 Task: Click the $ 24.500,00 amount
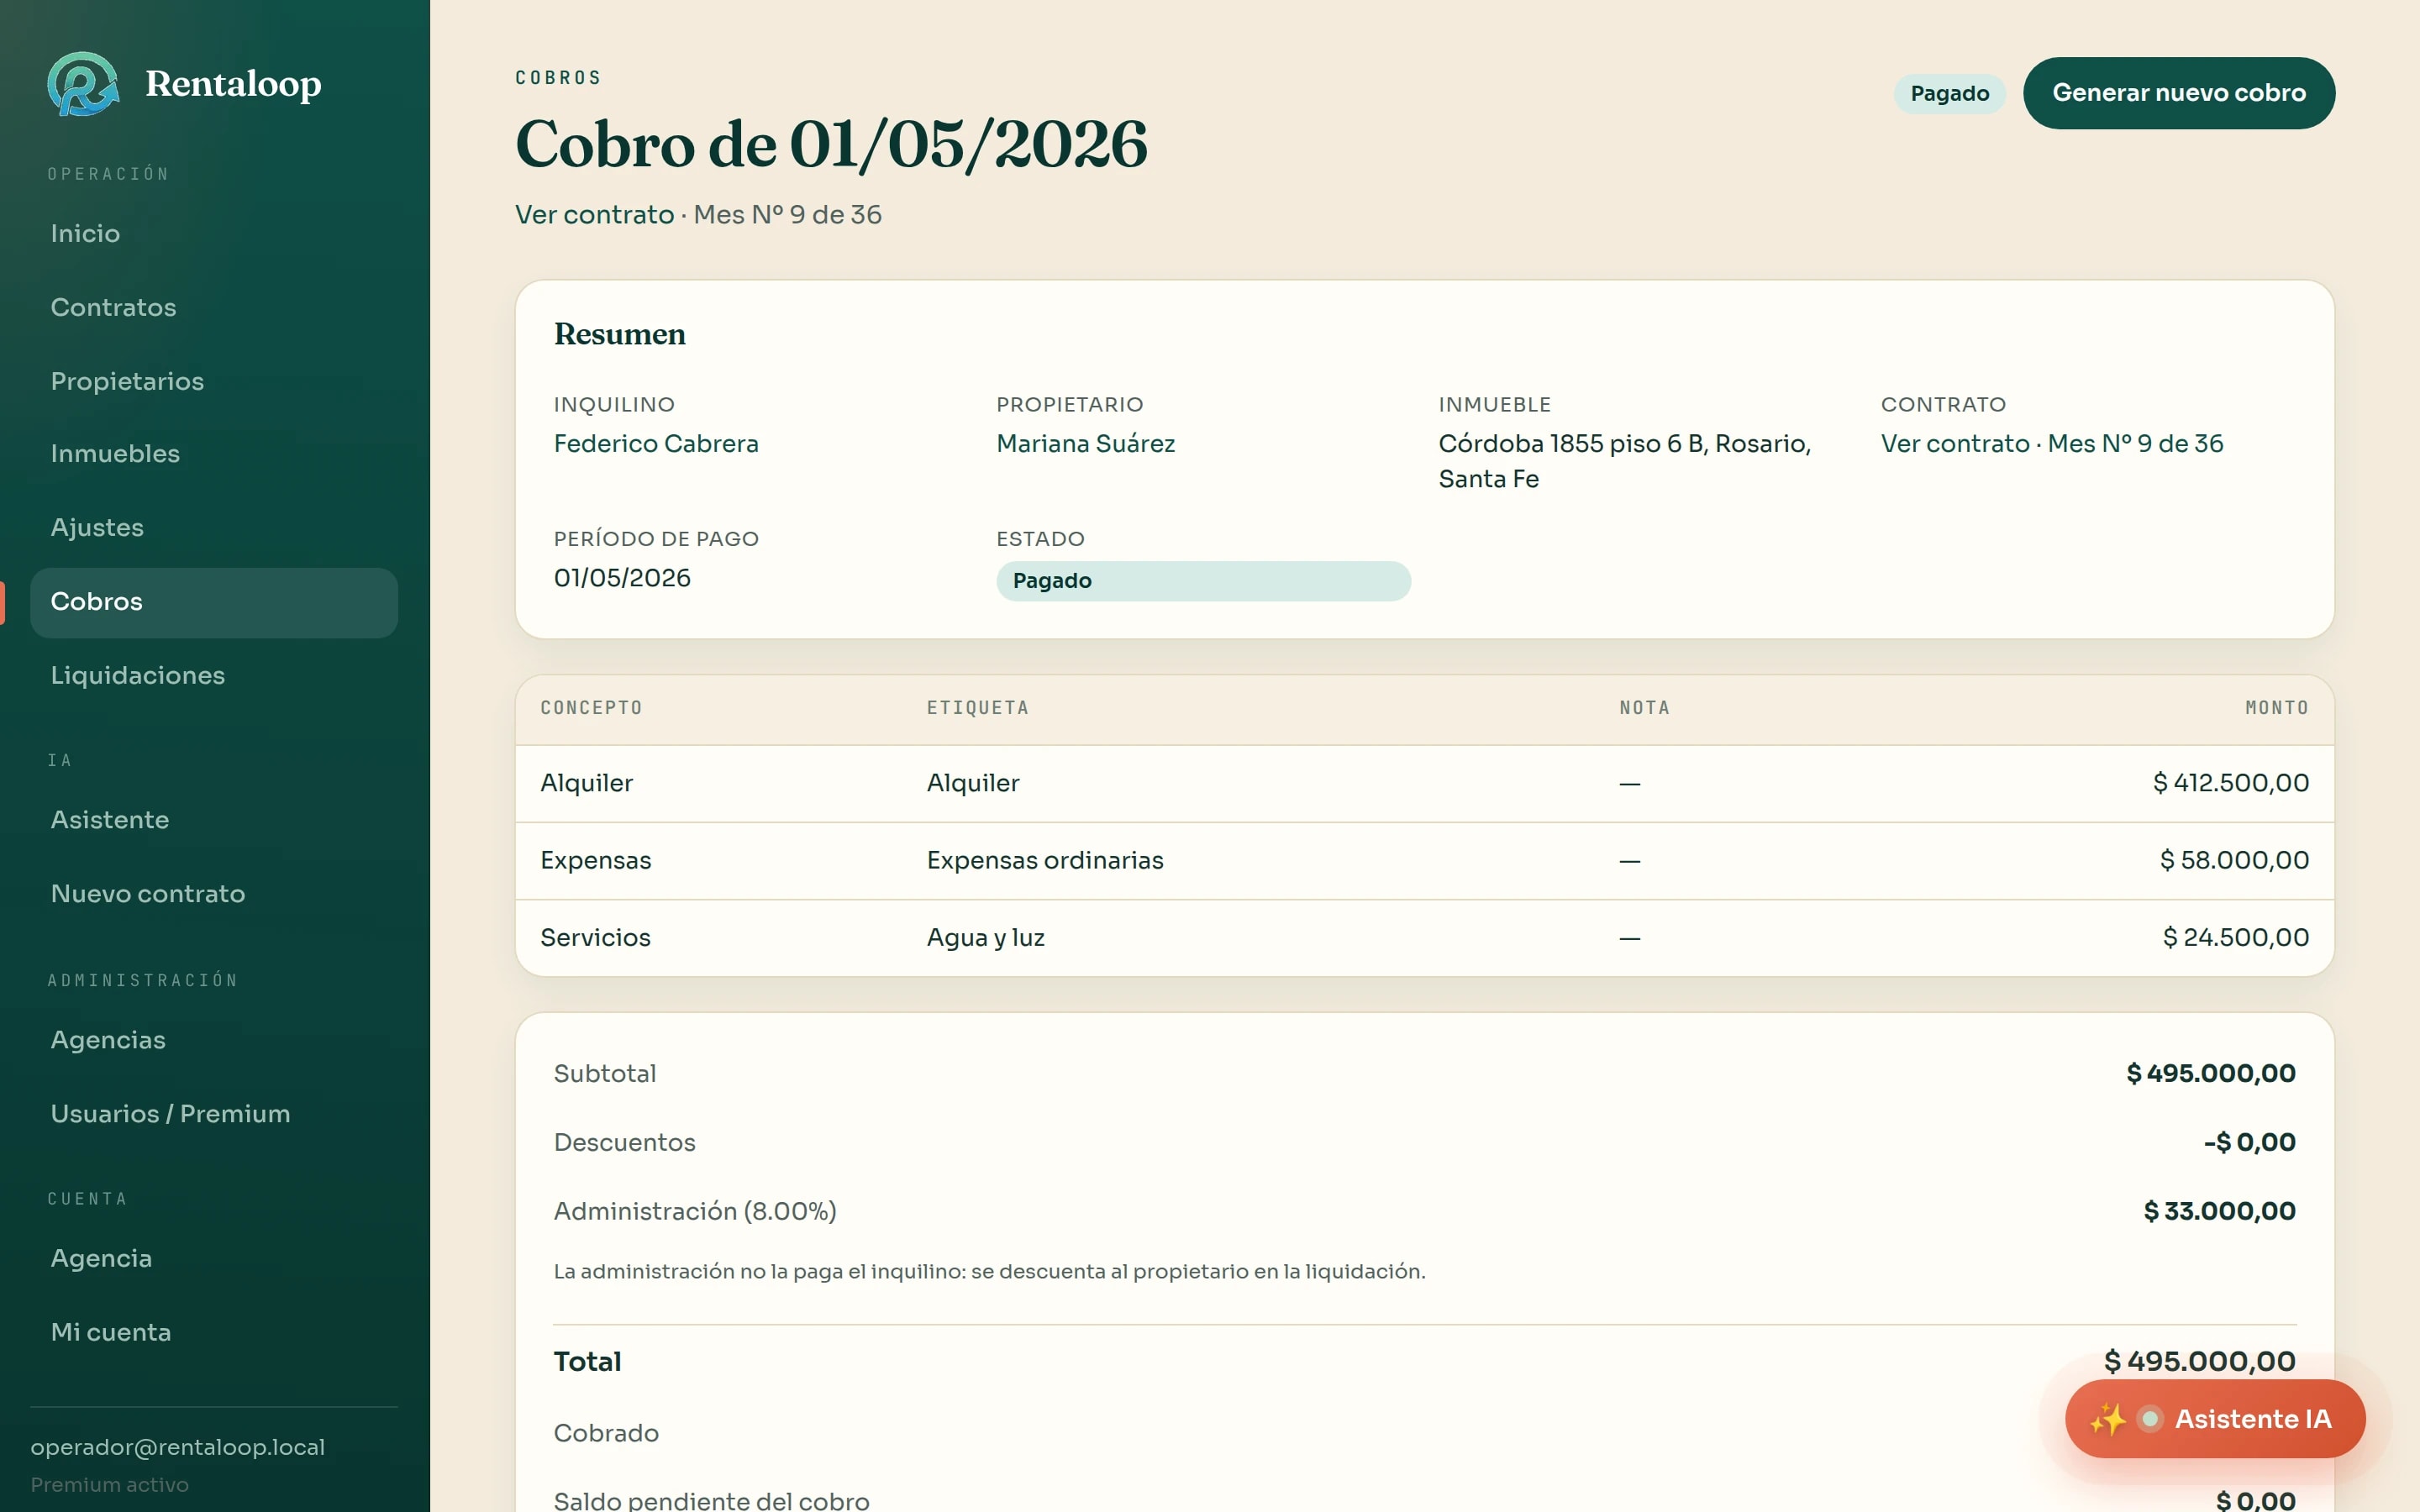pos(2236,937)
